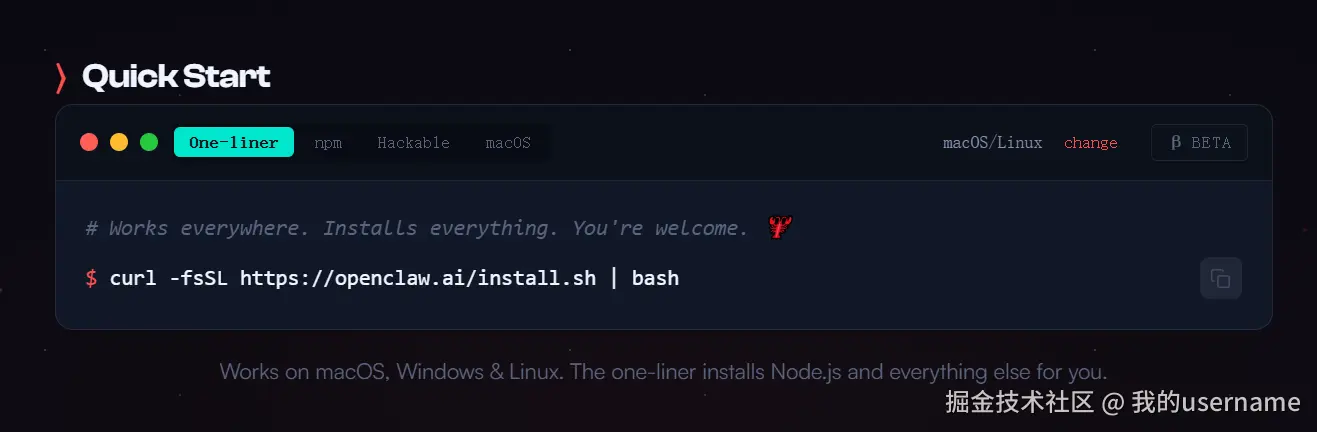This screenshot has height=432, width=1317.
Task: Open the Hackable tab
Action: point(413,143)
